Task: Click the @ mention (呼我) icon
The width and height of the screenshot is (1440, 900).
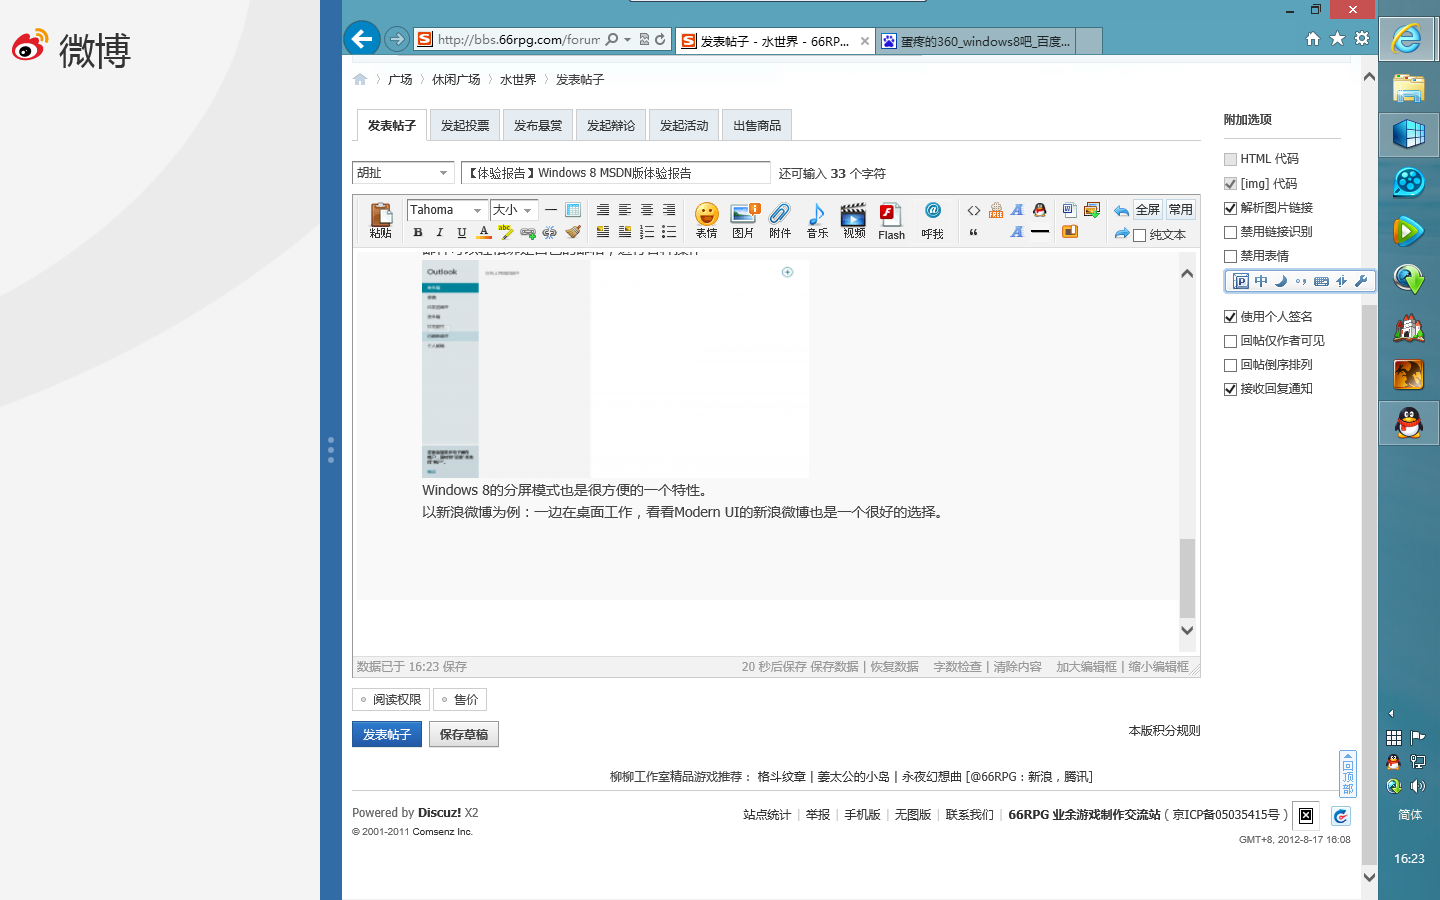Action: [932, 219]
